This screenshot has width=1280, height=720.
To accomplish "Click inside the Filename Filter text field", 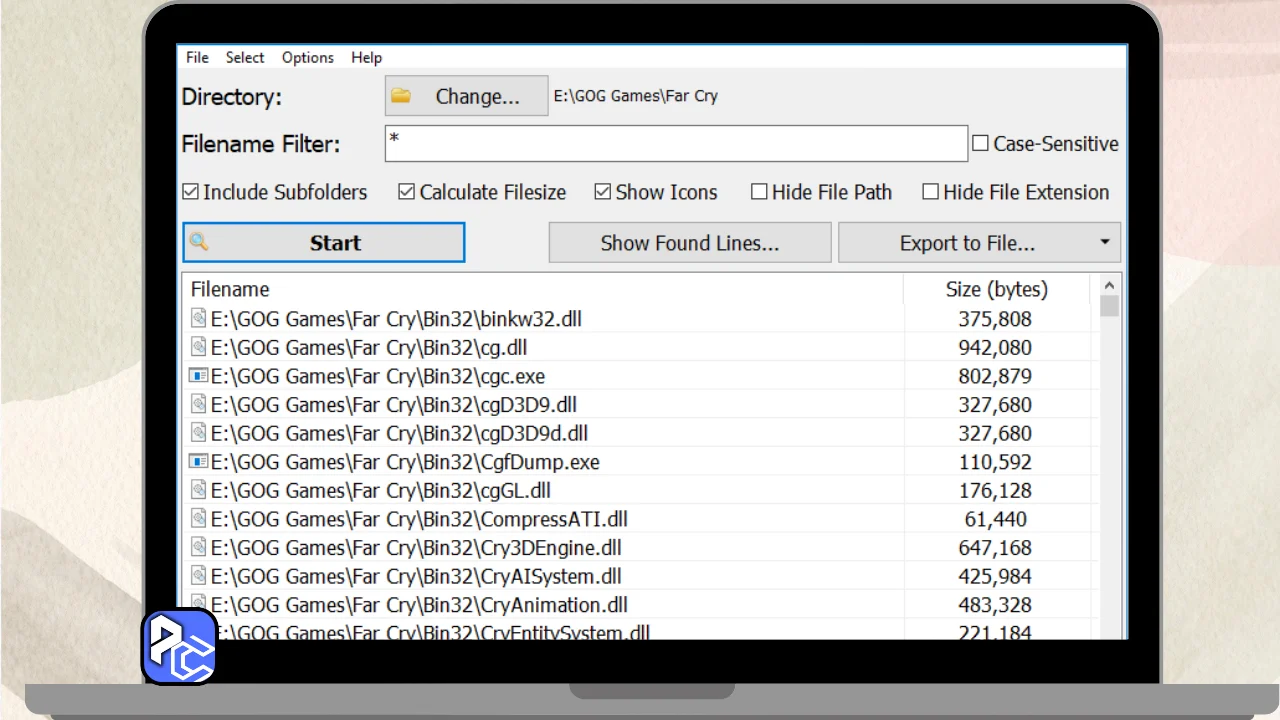I will coord(675,144).
